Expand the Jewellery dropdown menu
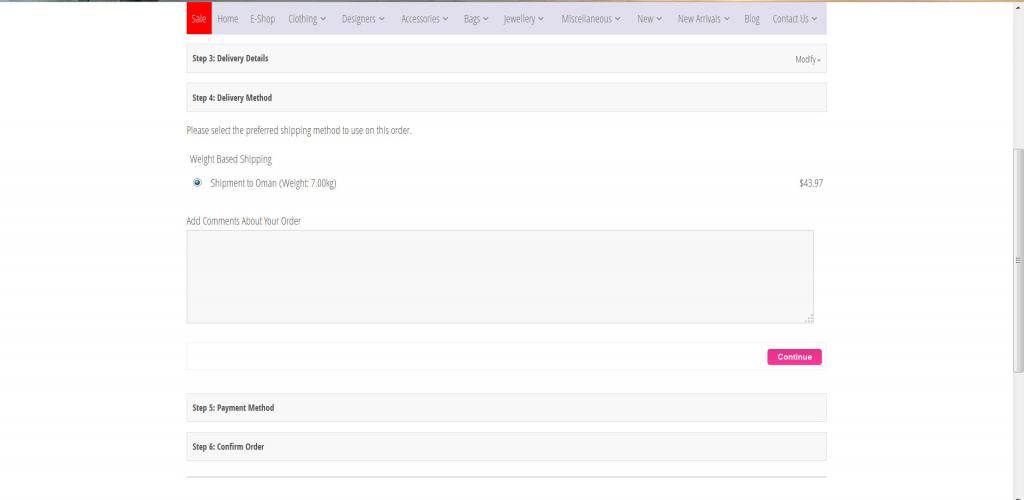The height and width of the screenshot is (500, 1024). click(x=524, y=19)
